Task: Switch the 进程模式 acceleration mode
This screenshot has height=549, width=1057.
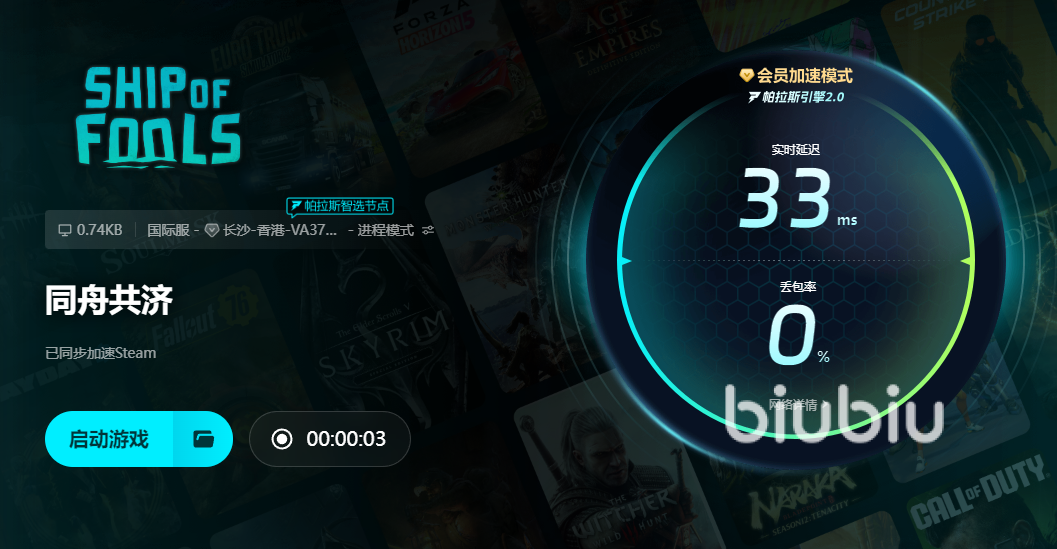Action: click(x=386, y=231)
